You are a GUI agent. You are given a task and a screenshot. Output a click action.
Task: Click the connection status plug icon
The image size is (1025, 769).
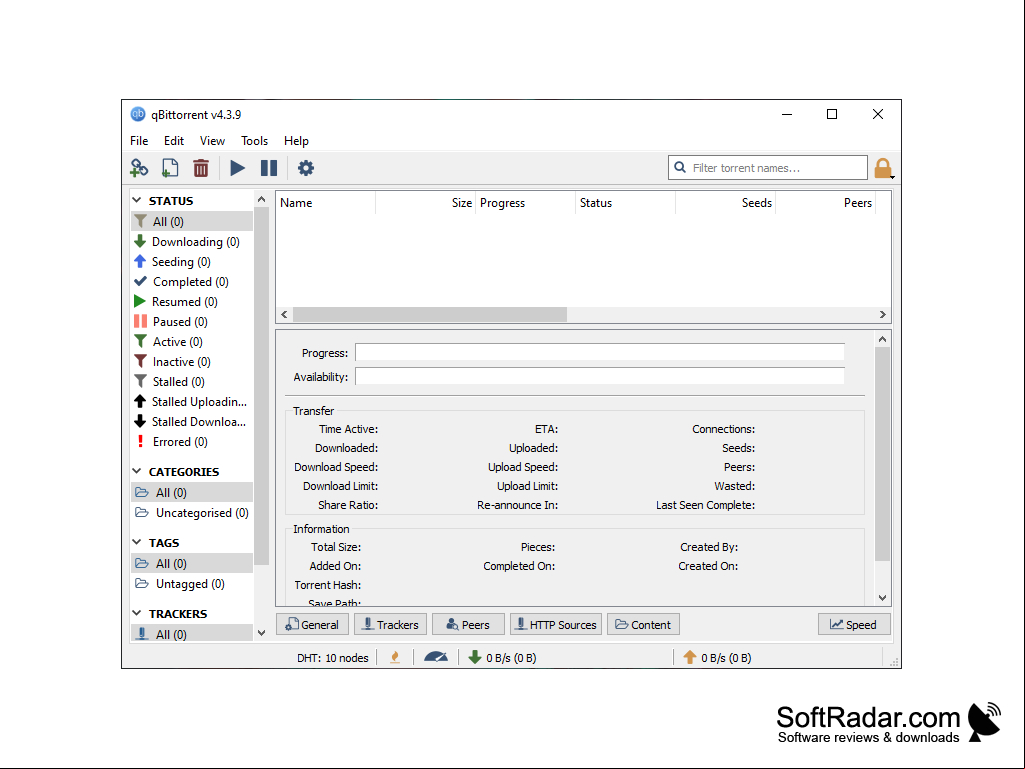[395, 658]
